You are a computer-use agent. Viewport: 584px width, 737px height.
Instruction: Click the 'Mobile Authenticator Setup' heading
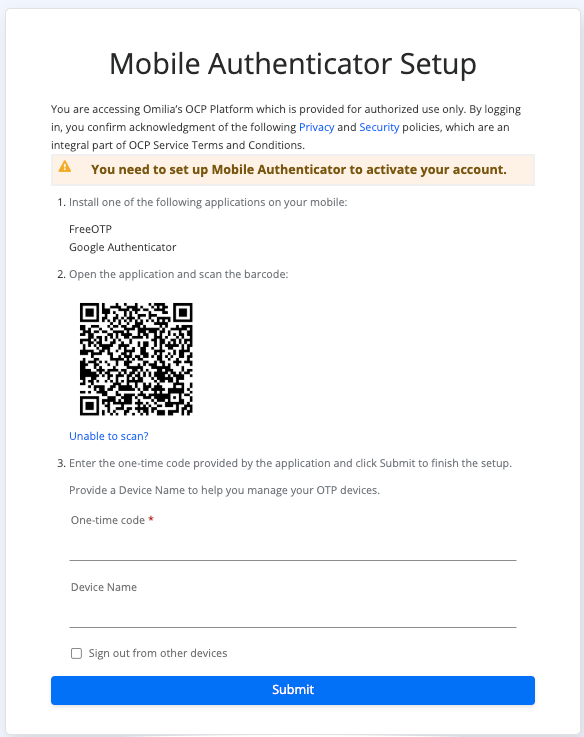(x=292, y=63)
